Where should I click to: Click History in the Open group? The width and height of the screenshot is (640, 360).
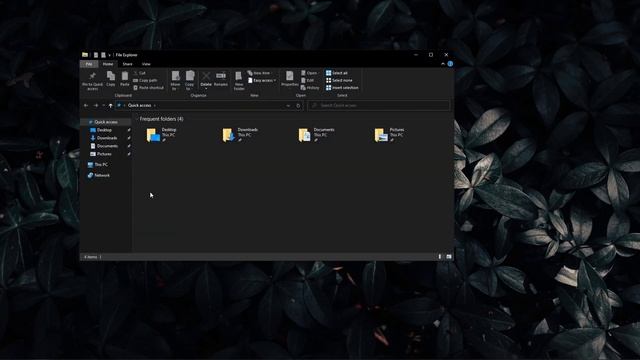[x=310, y=88]
